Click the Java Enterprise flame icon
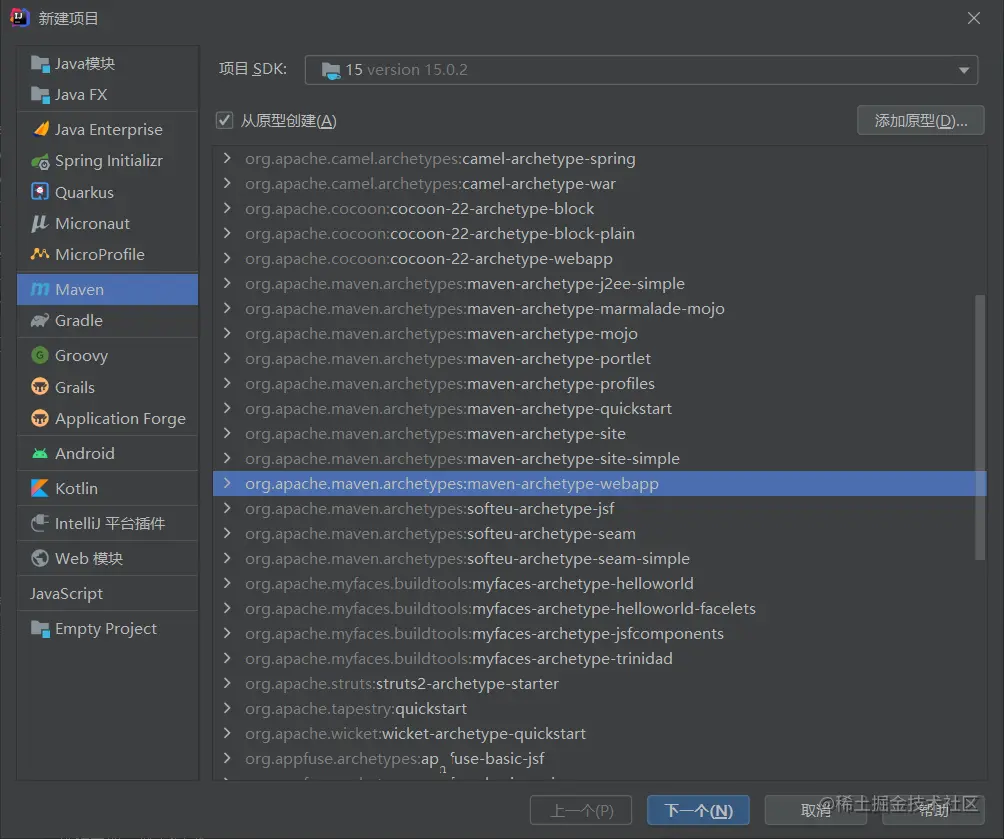The image size is (1004, 839). 40,129
